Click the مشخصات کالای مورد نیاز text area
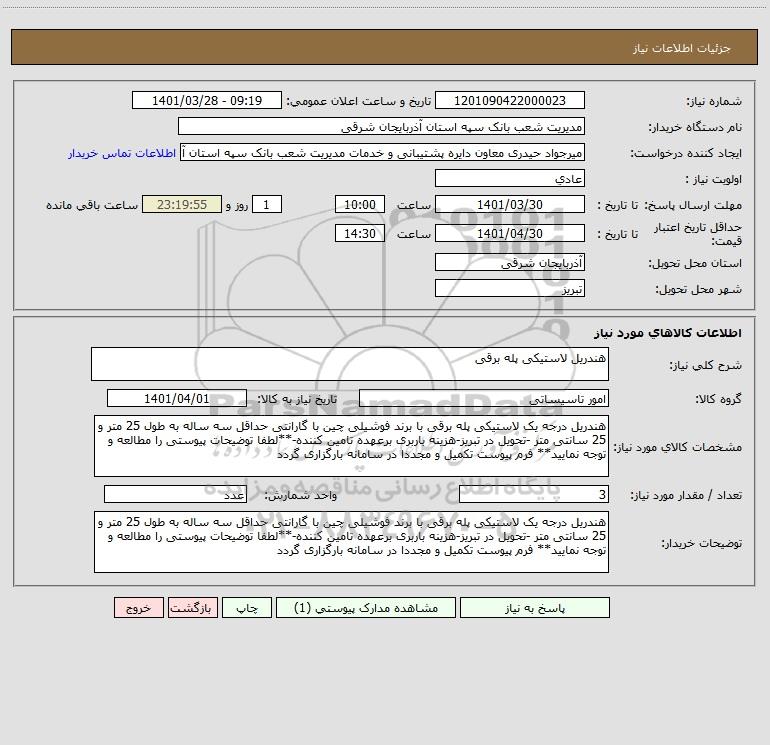This screenshot has width=770, height=745. [351, 446]
